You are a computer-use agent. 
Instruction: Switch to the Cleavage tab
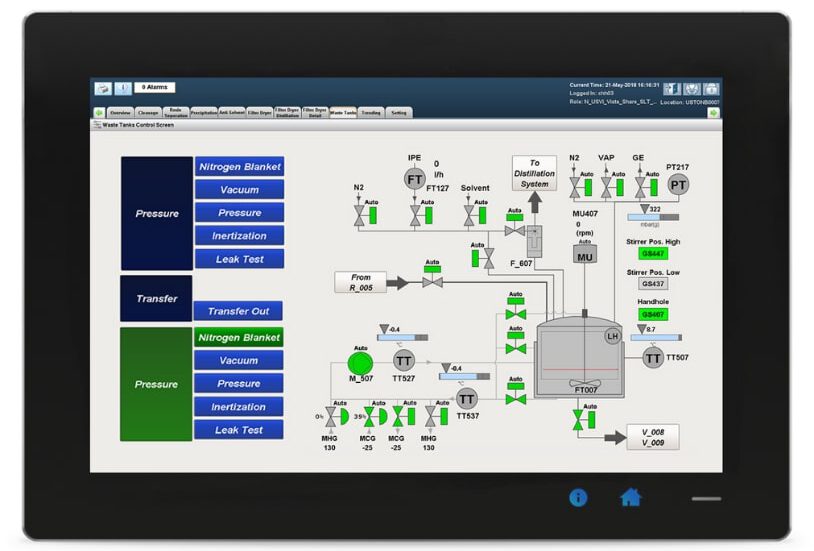[148, 113]
